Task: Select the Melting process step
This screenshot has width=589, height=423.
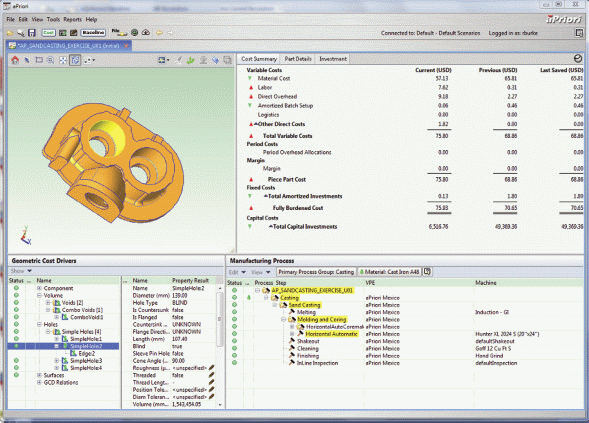Action: pyautogui.click(x=306, y=312)
